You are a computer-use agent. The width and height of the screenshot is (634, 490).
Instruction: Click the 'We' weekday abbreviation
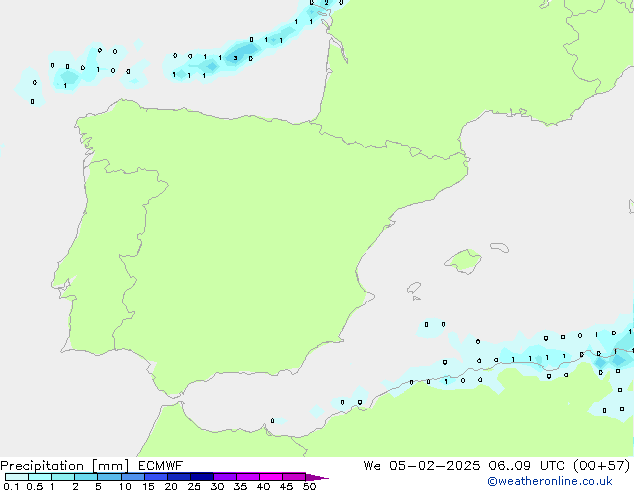coord(372,466)
